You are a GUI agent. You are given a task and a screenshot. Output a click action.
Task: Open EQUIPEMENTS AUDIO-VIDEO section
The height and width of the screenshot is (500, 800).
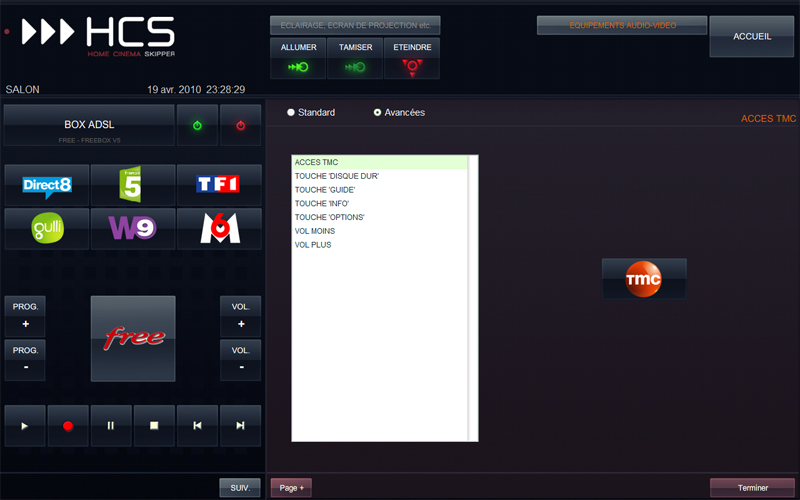tap(622, 26)
